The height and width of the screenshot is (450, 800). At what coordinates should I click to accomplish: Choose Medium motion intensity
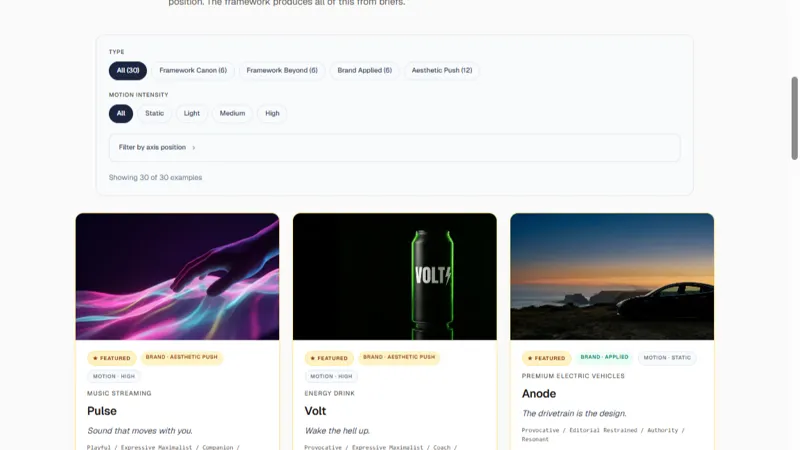[x=232, y=113]
